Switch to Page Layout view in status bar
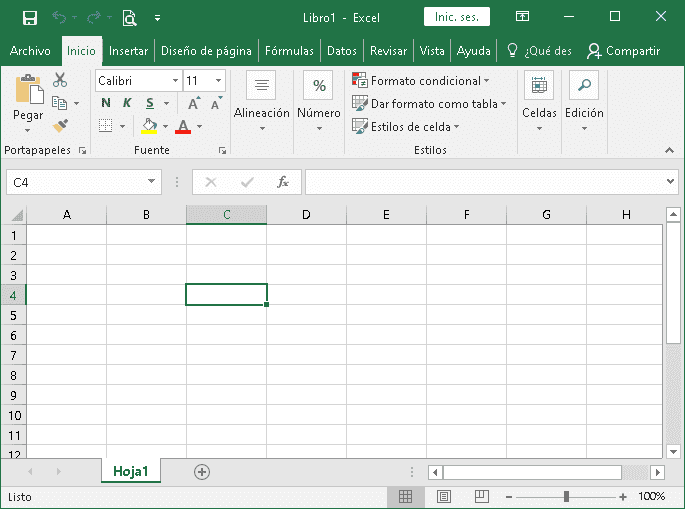685x509 pixels. pos(444,496)
